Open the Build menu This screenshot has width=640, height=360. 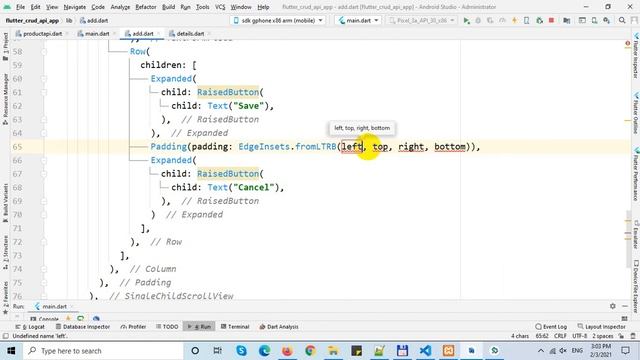click(x=168, y=7)
